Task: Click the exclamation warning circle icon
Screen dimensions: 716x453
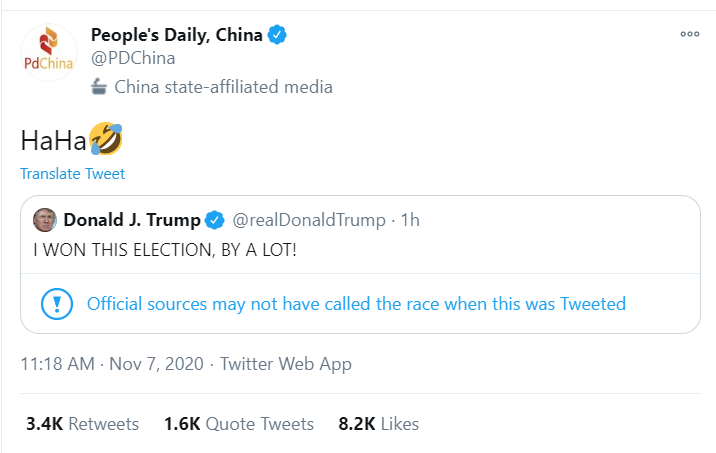Action: pos(56,303)
